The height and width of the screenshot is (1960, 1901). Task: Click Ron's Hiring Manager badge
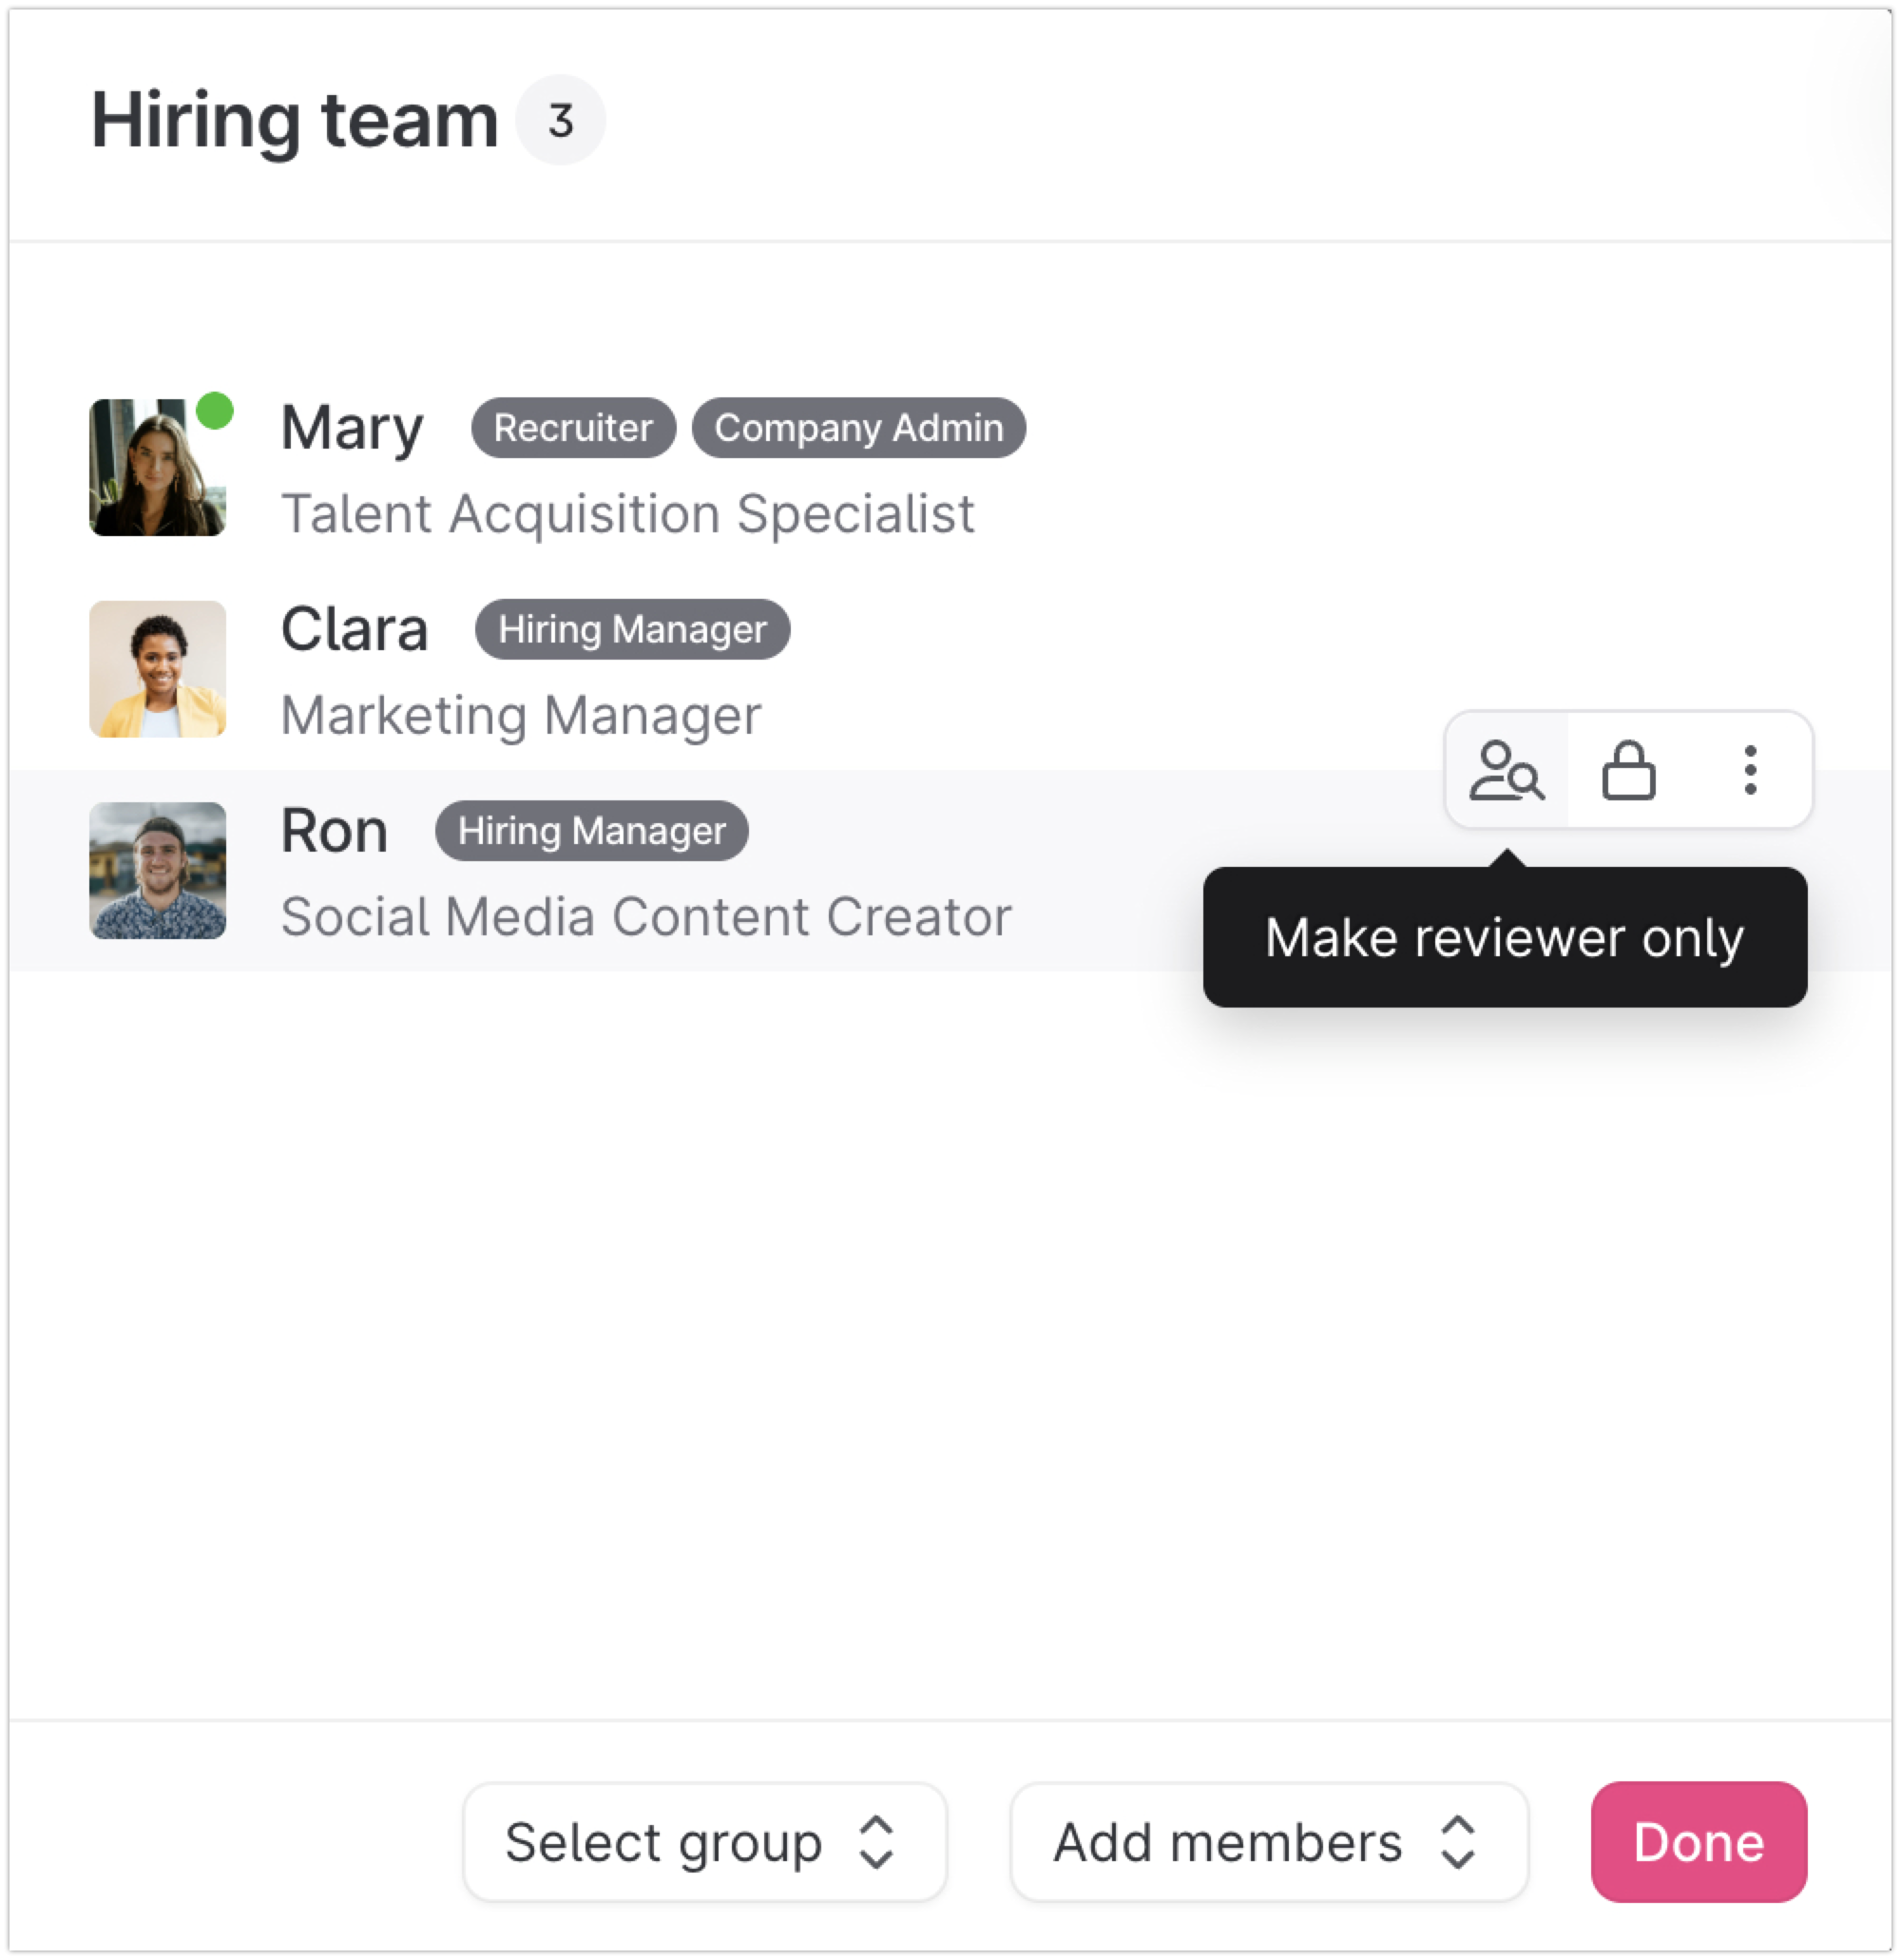point(592,831)
